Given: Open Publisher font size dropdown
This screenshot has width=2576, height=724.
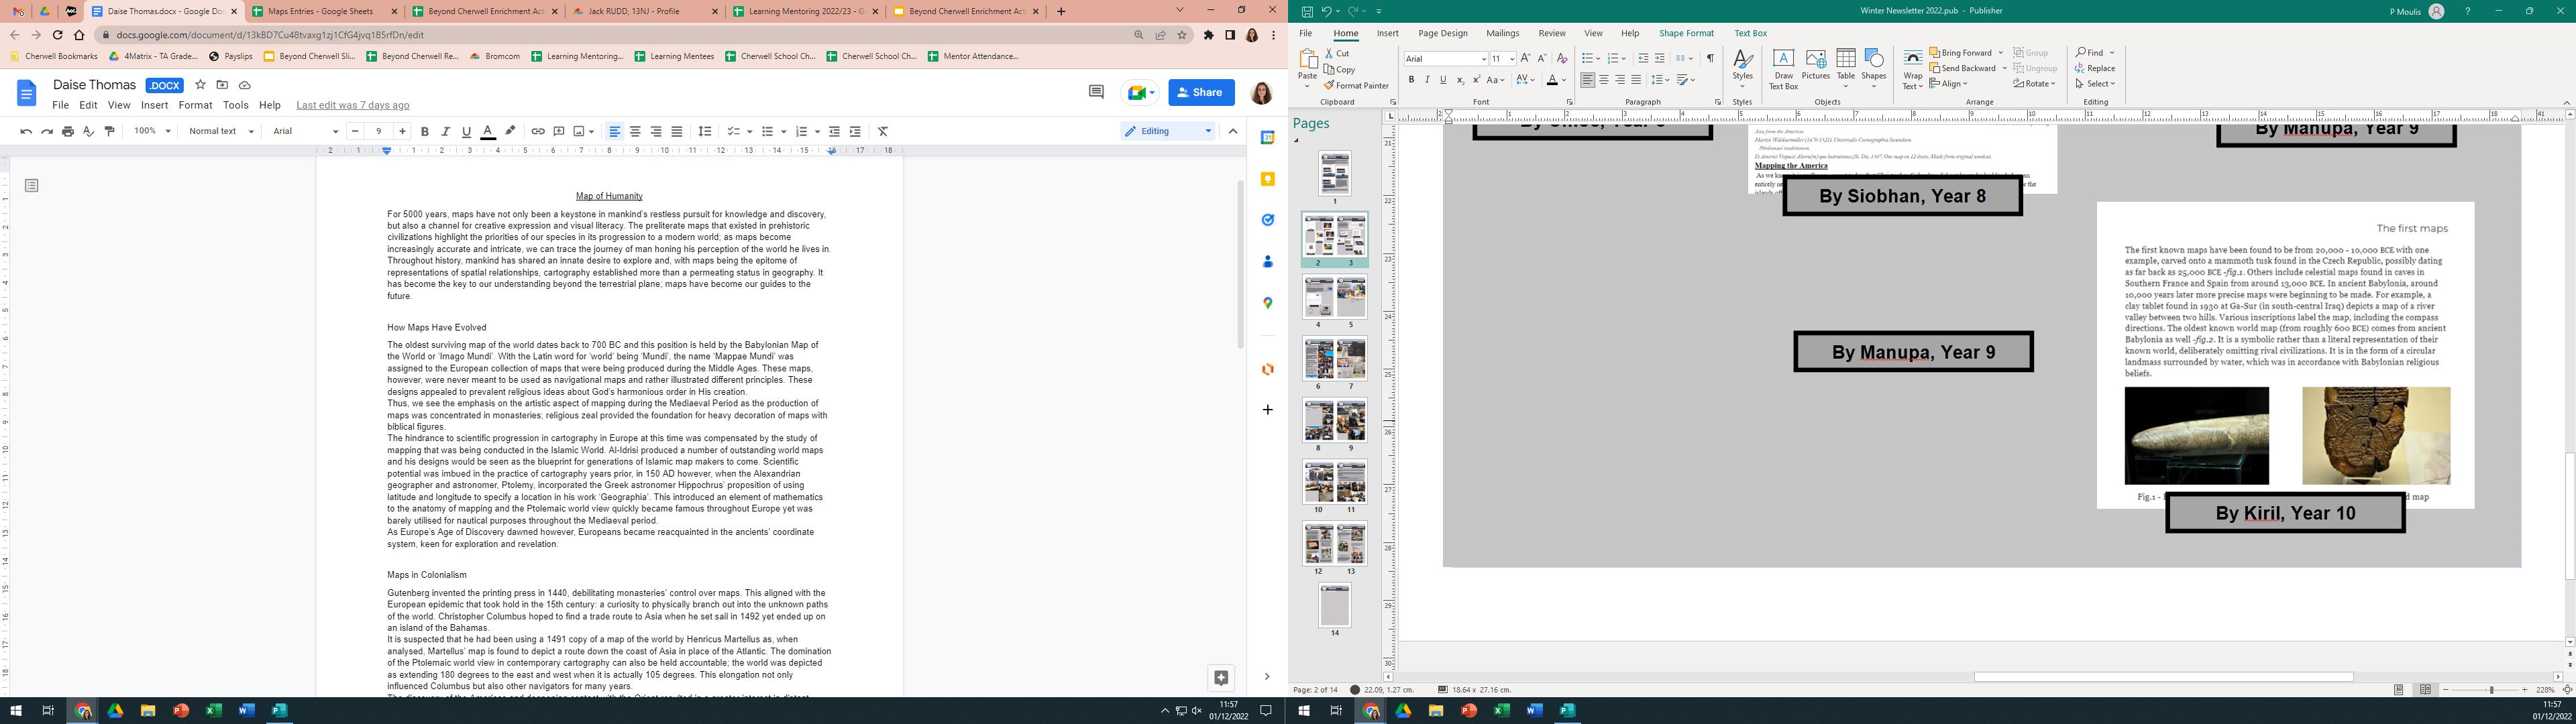Looking at the screenshot, I should tap(1511, 59).
